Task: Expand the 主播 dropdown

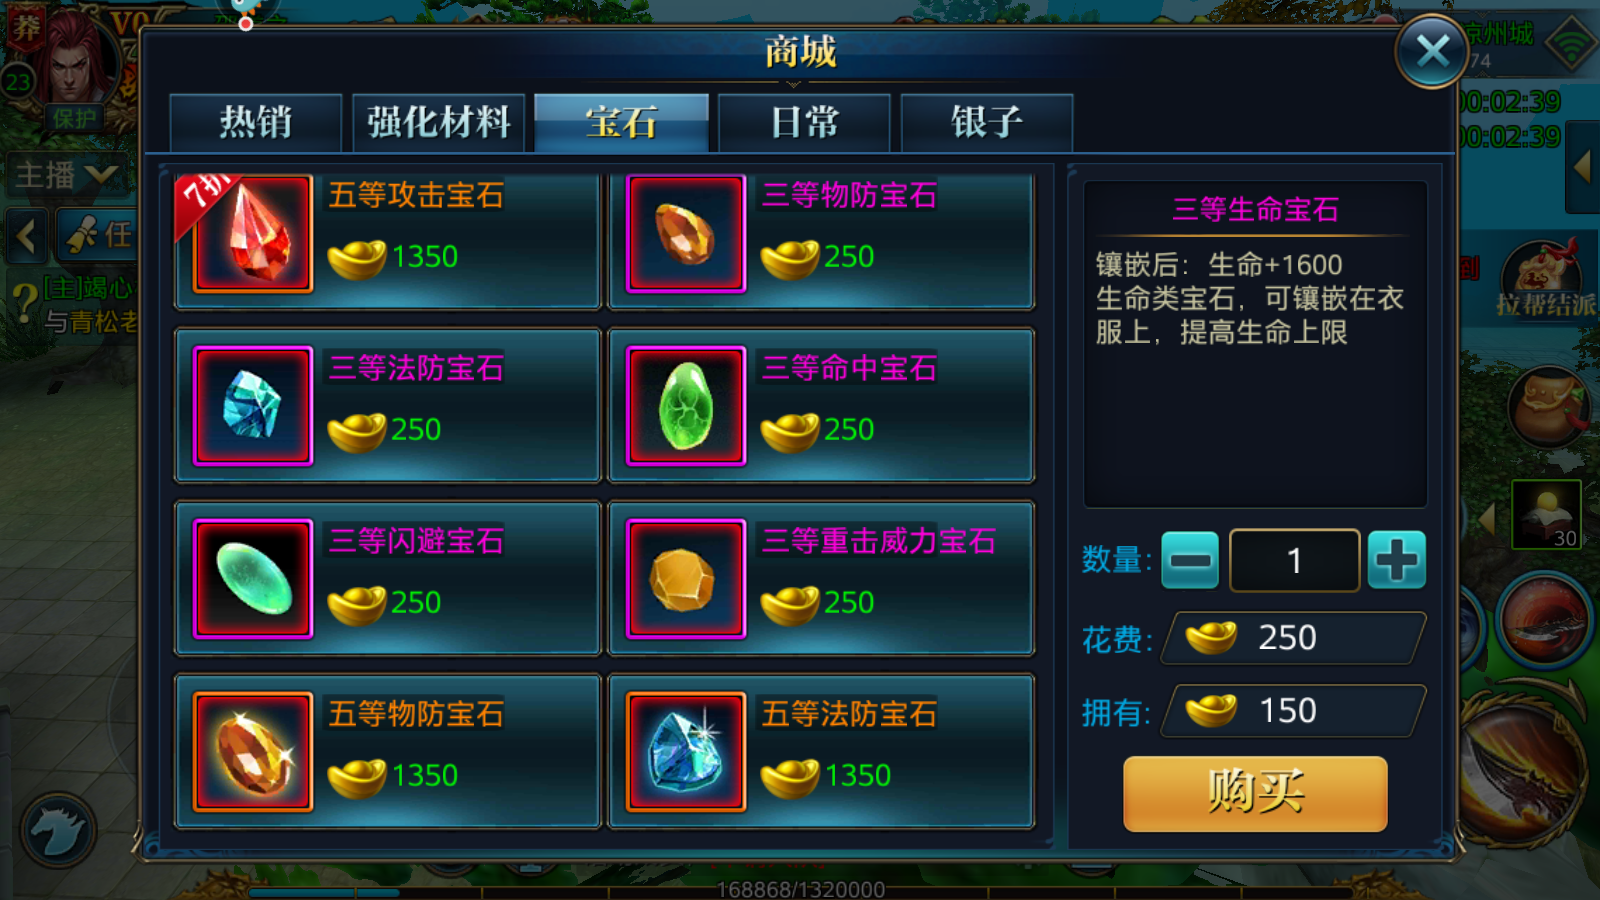Action: pos(67,175)
